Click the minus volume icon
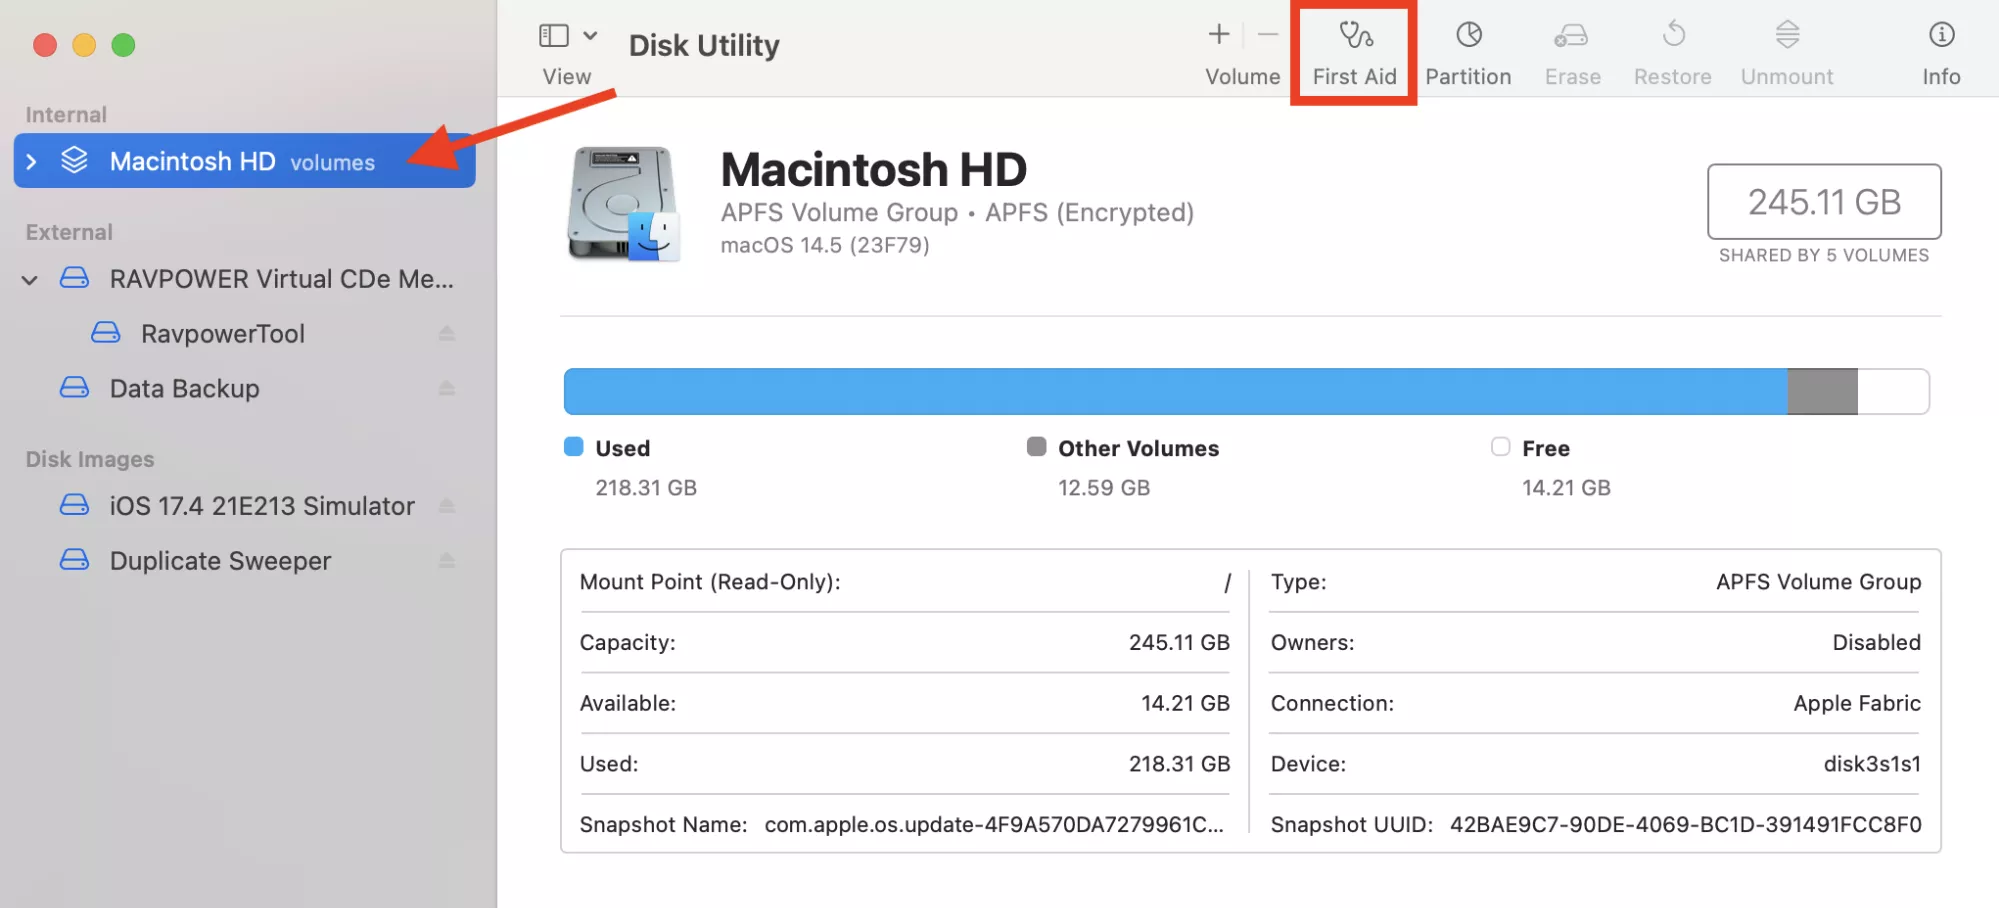The width and height of the screenshot is (1999, 909). [1266, 34]
